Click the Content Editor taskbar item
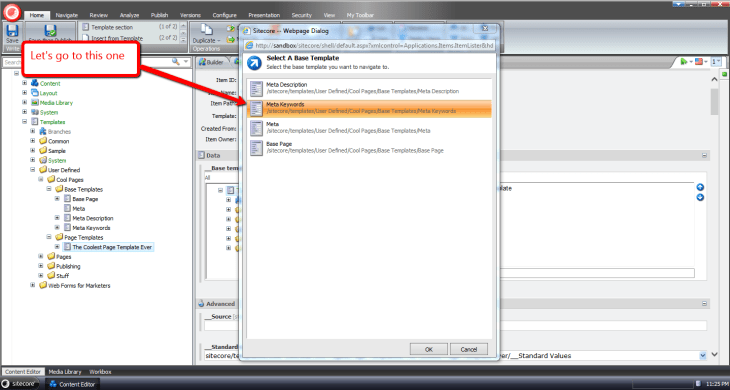This screenshot has height=390, width=730. coord(72,384)
